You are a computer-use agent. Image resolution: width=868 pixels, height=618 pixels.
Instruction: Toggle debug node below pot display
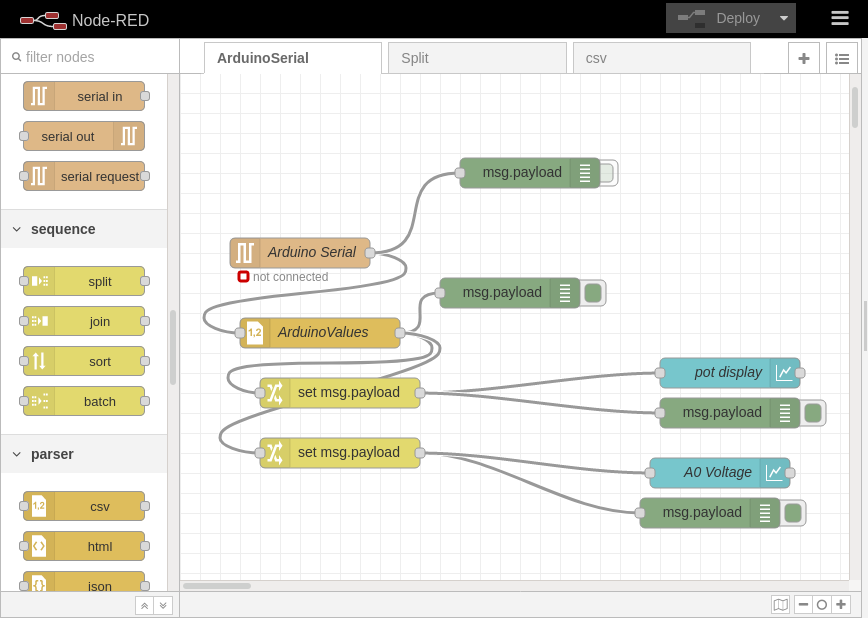point(813,413)
